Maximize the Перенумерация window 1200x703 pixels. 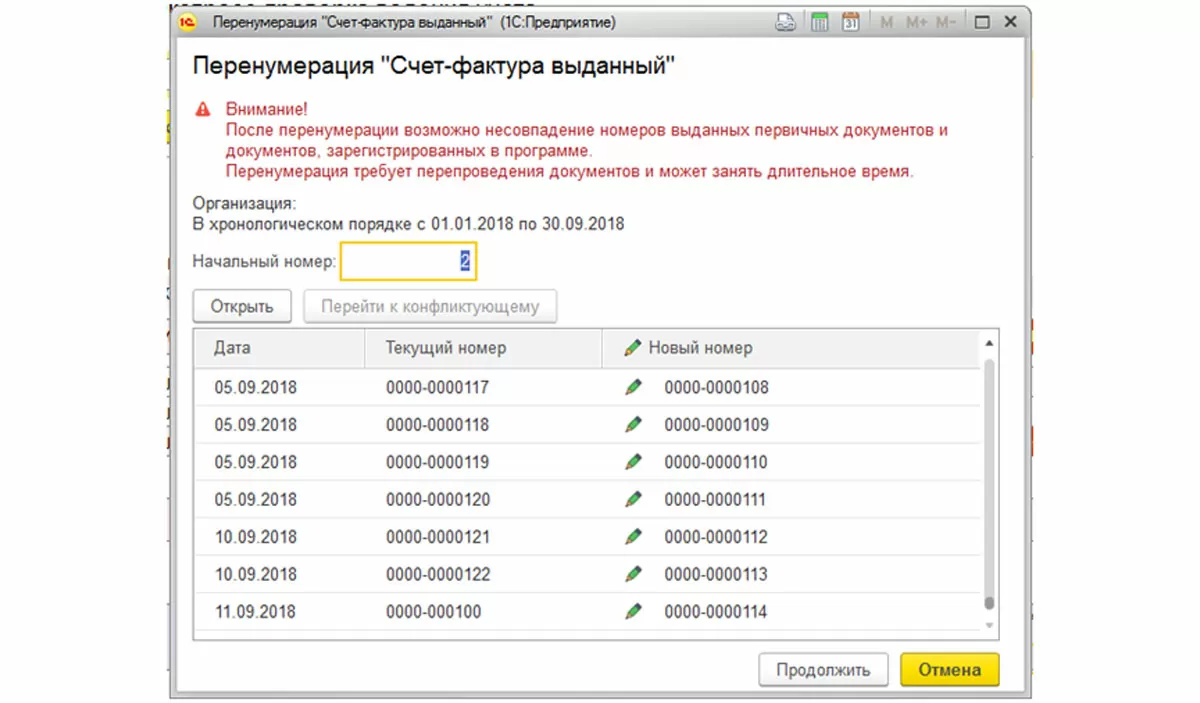tap(981, 21)
